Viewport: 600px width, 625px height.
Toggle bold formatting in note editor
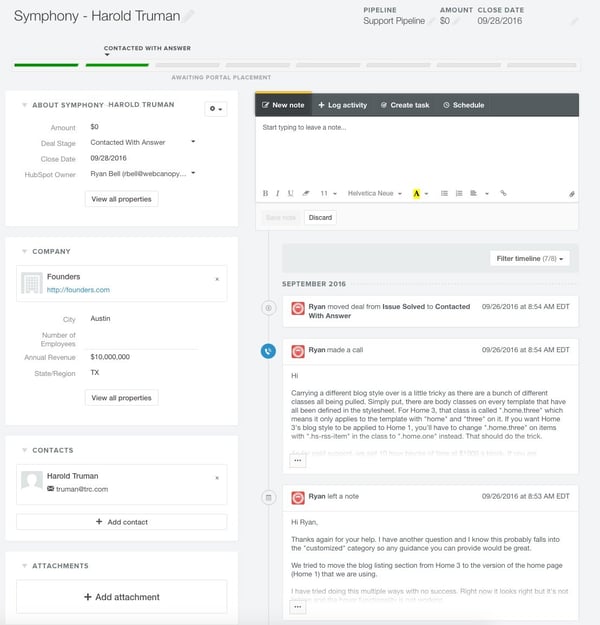(x=265, y=193)
